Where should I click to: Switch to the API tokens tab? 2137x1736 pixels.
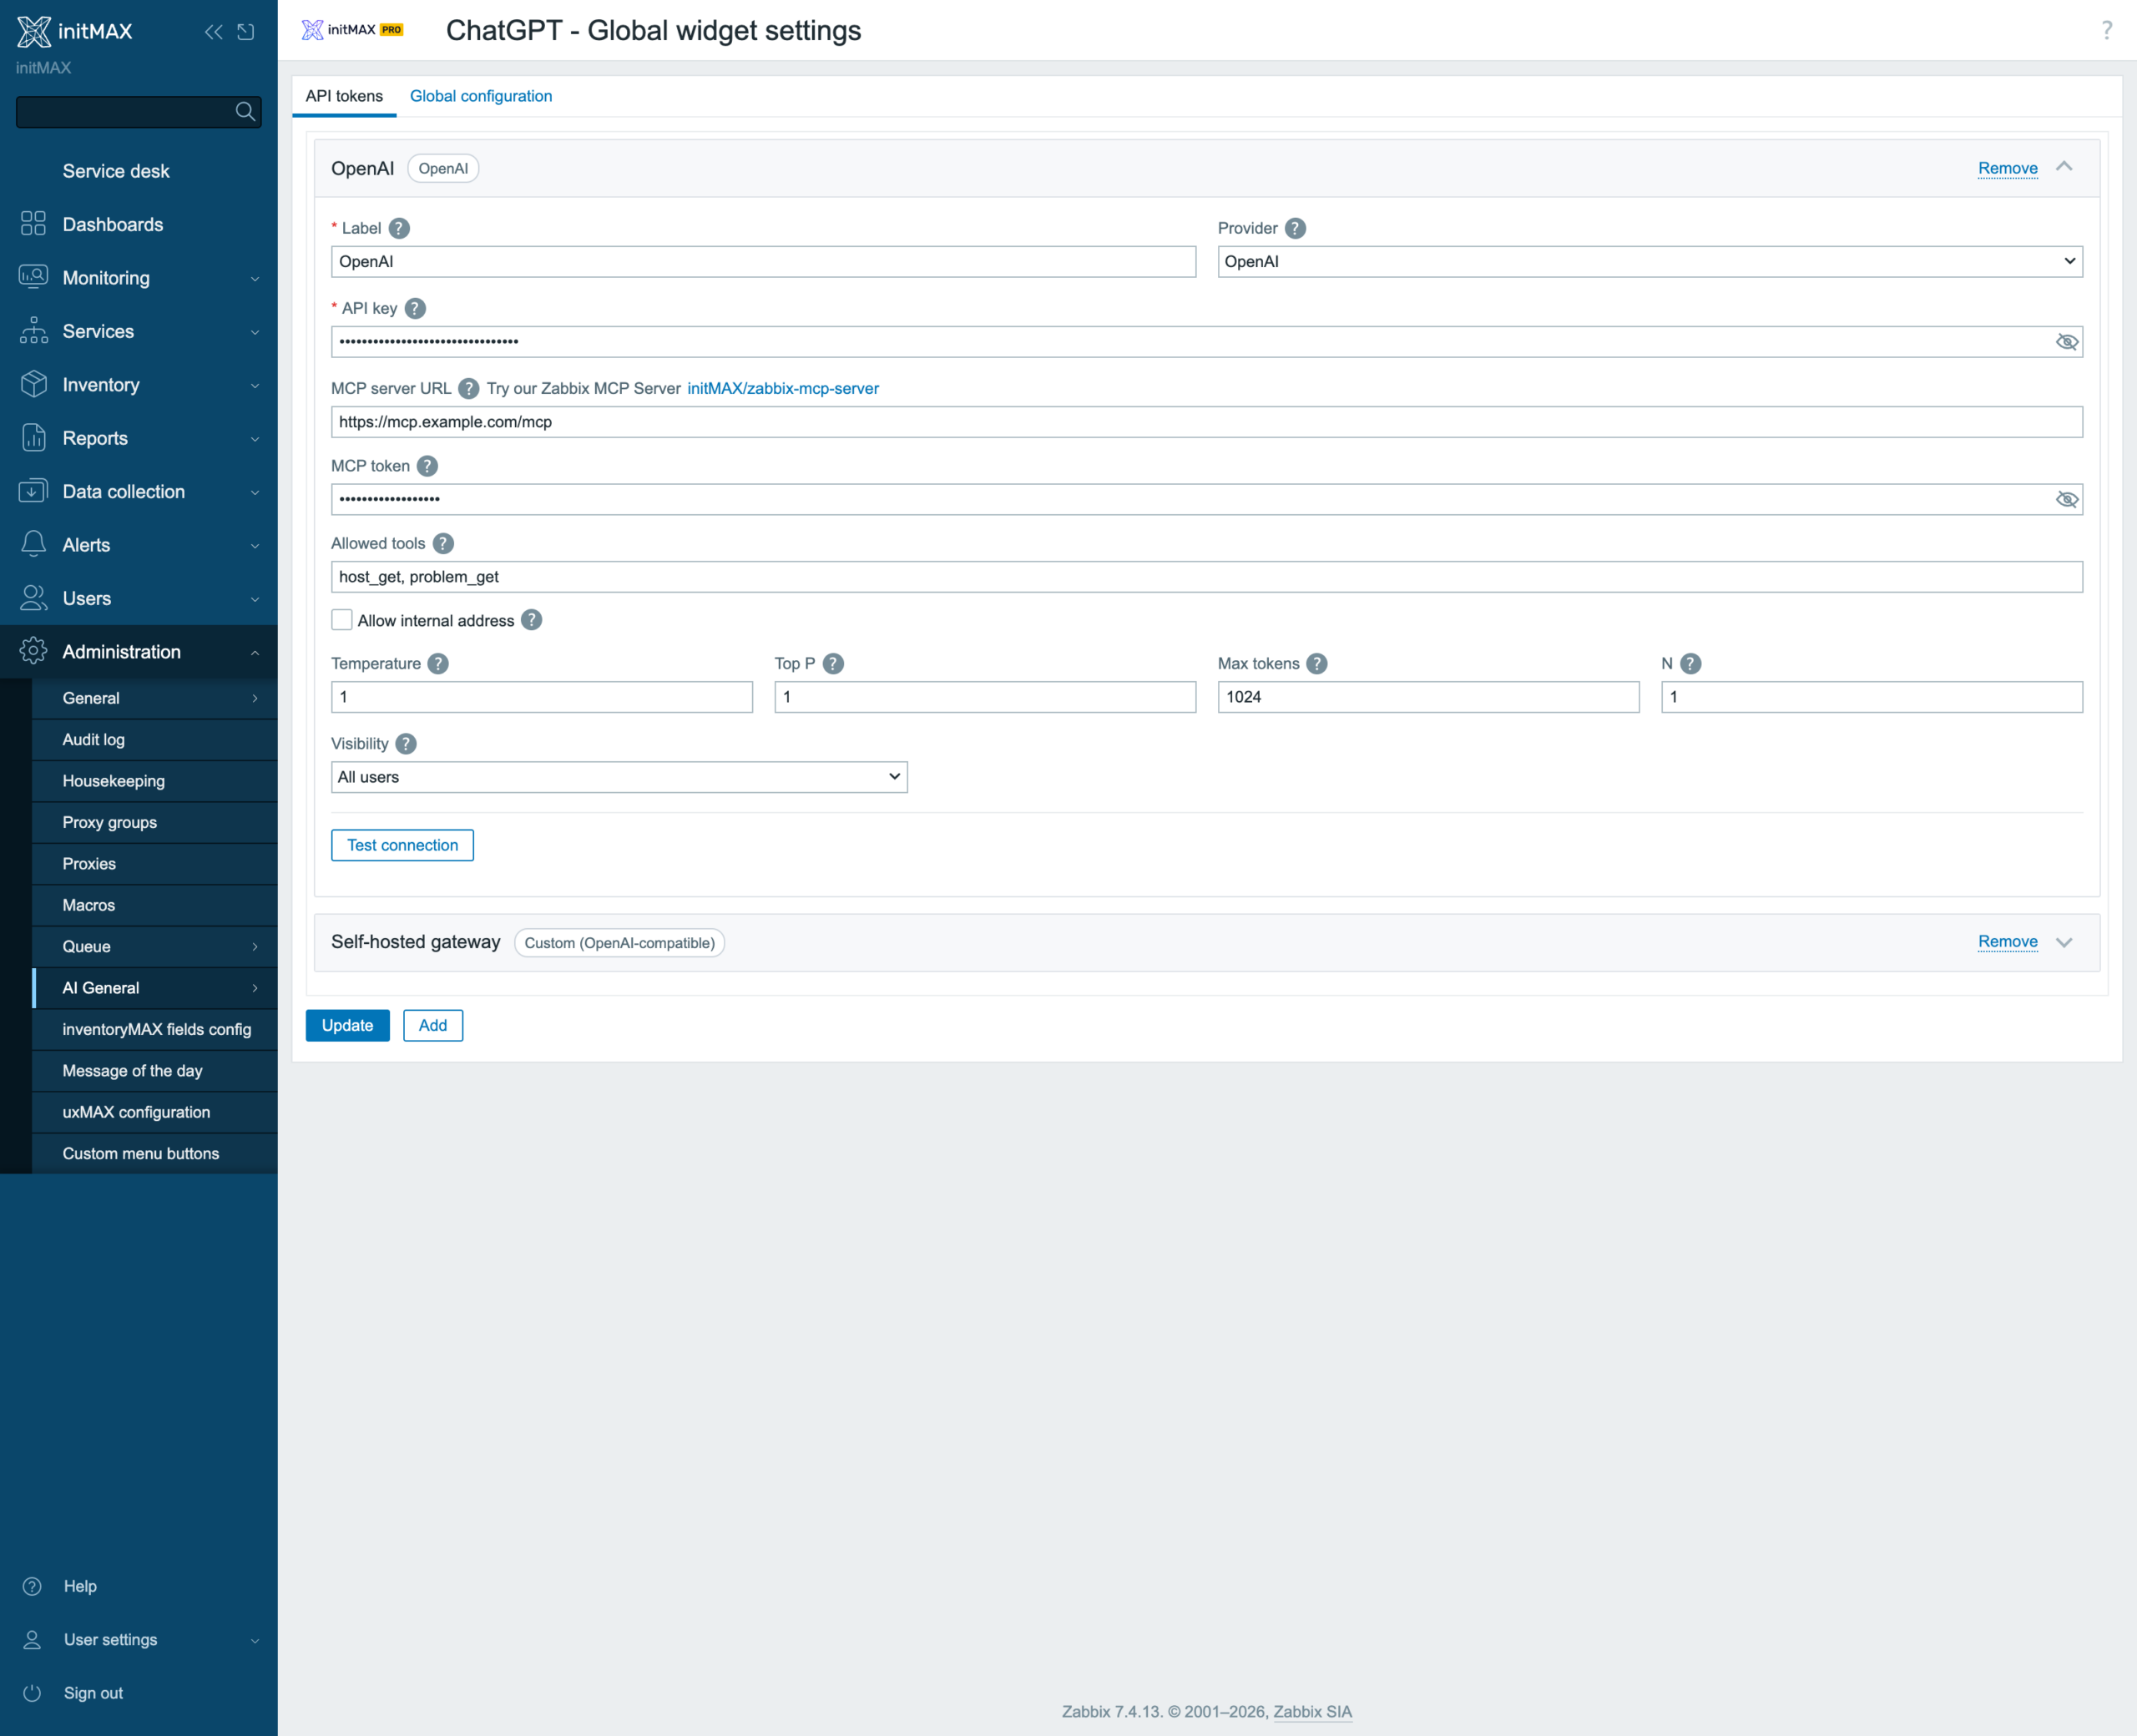pos(344,96)
